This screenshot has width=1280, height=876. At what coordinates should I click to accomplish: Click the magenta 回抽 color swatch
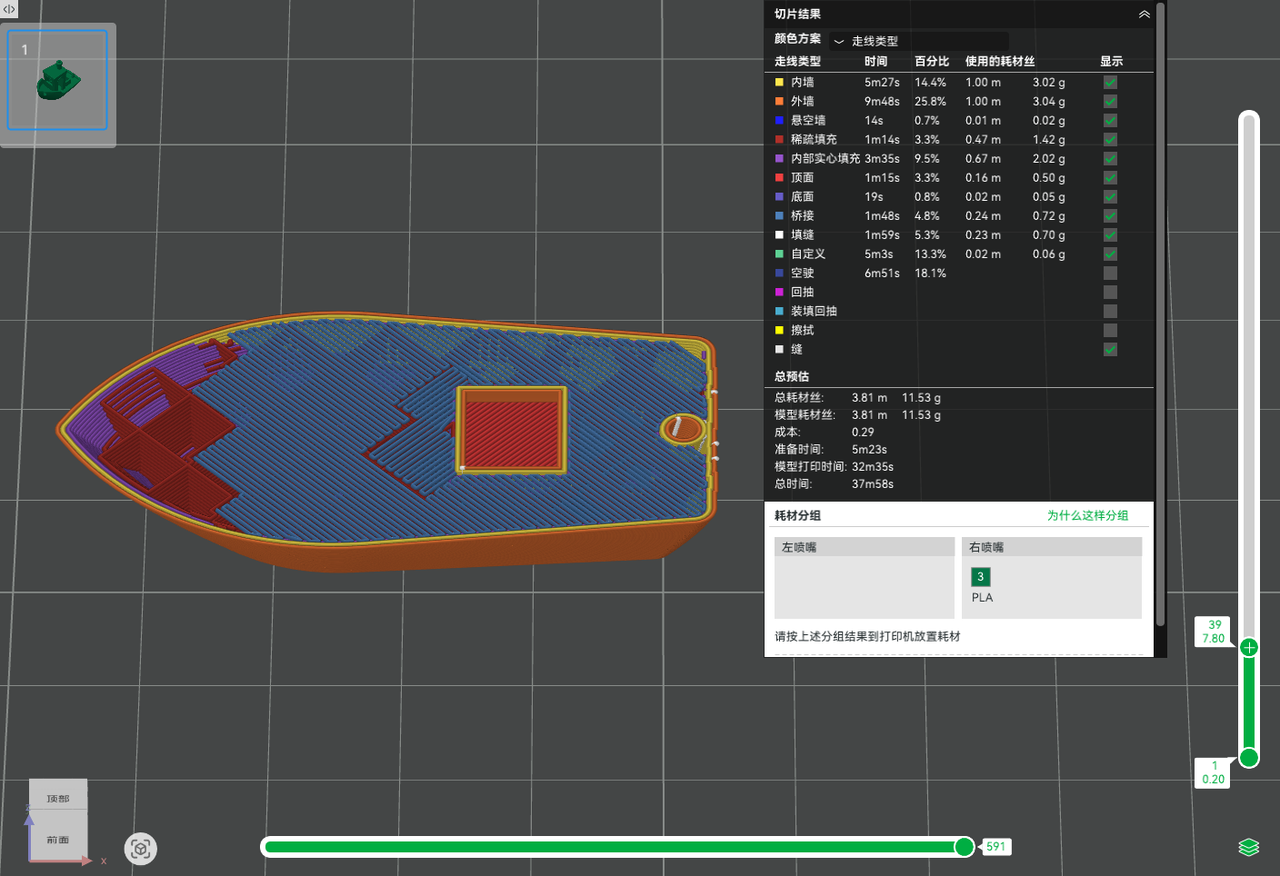click(780, 292)
